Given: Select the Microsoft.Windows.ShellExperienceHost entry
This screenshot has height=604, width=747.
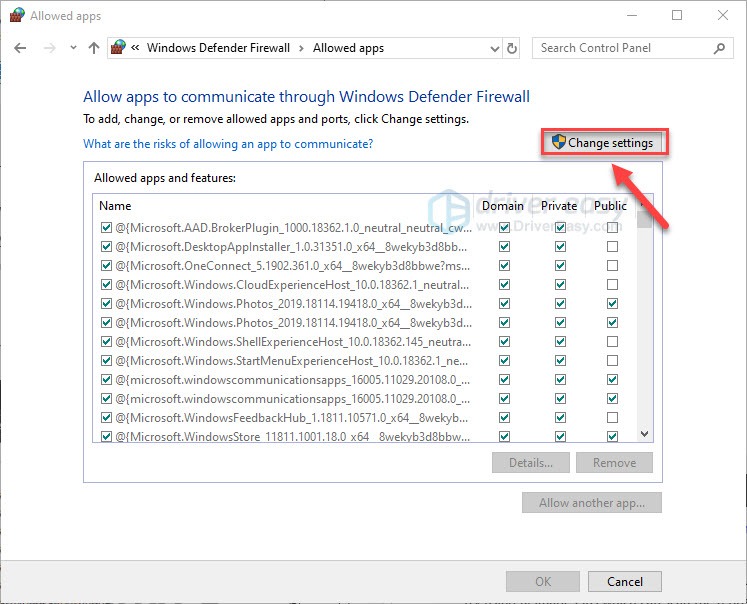Looking at the screenshot, I should coord(293,342).
